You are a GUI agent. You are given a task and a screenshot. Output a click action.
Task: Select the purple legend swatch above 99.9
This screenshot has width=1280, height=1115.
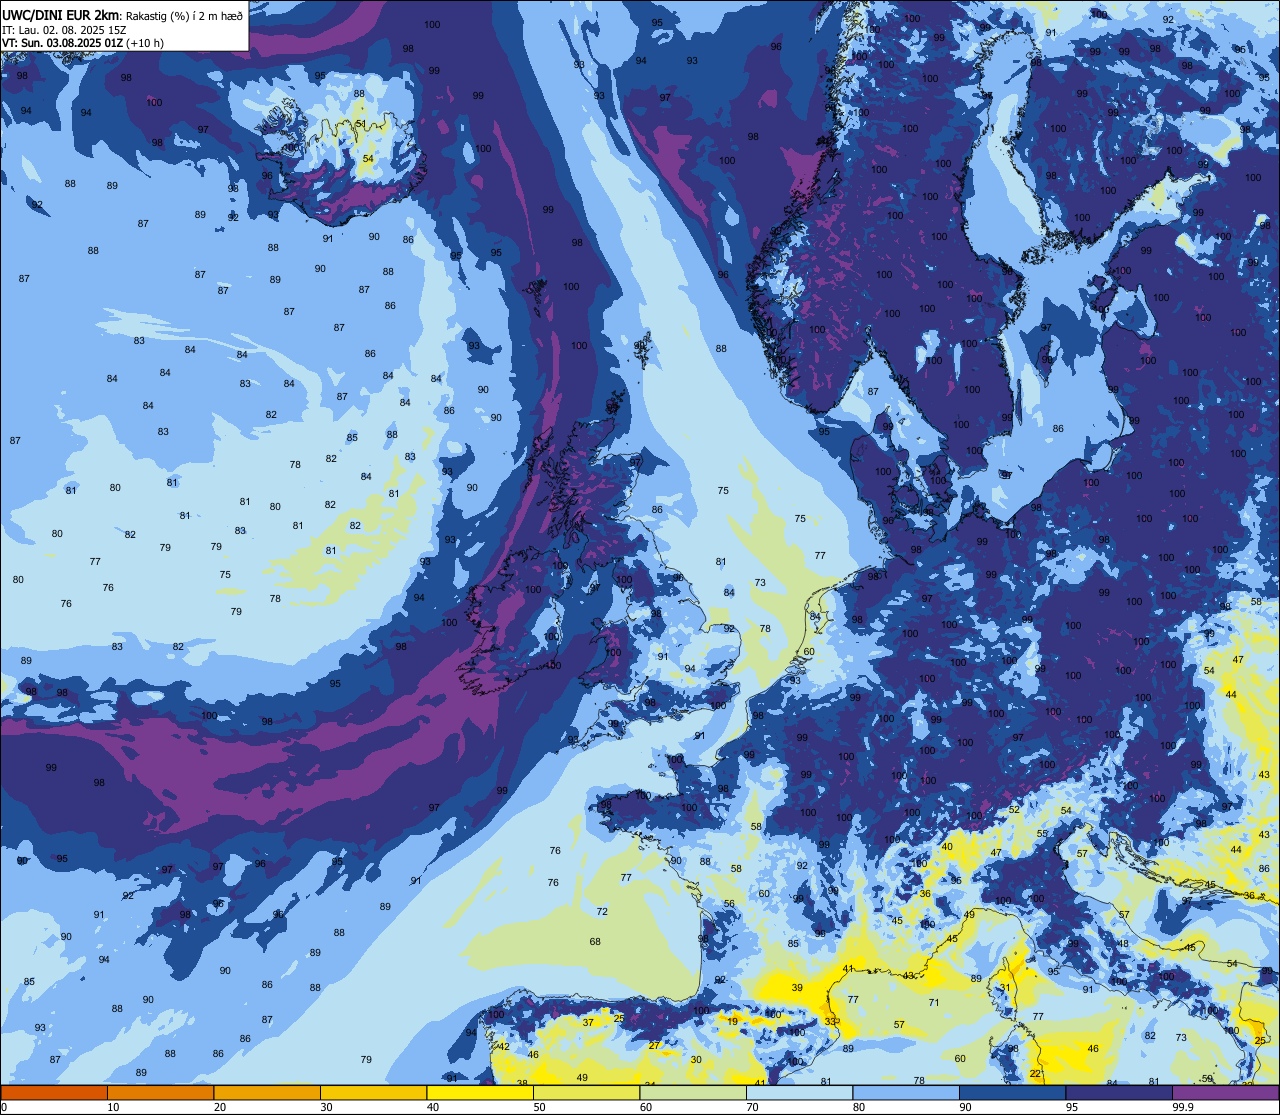pyautogui.click(x=1225, y=1092)
